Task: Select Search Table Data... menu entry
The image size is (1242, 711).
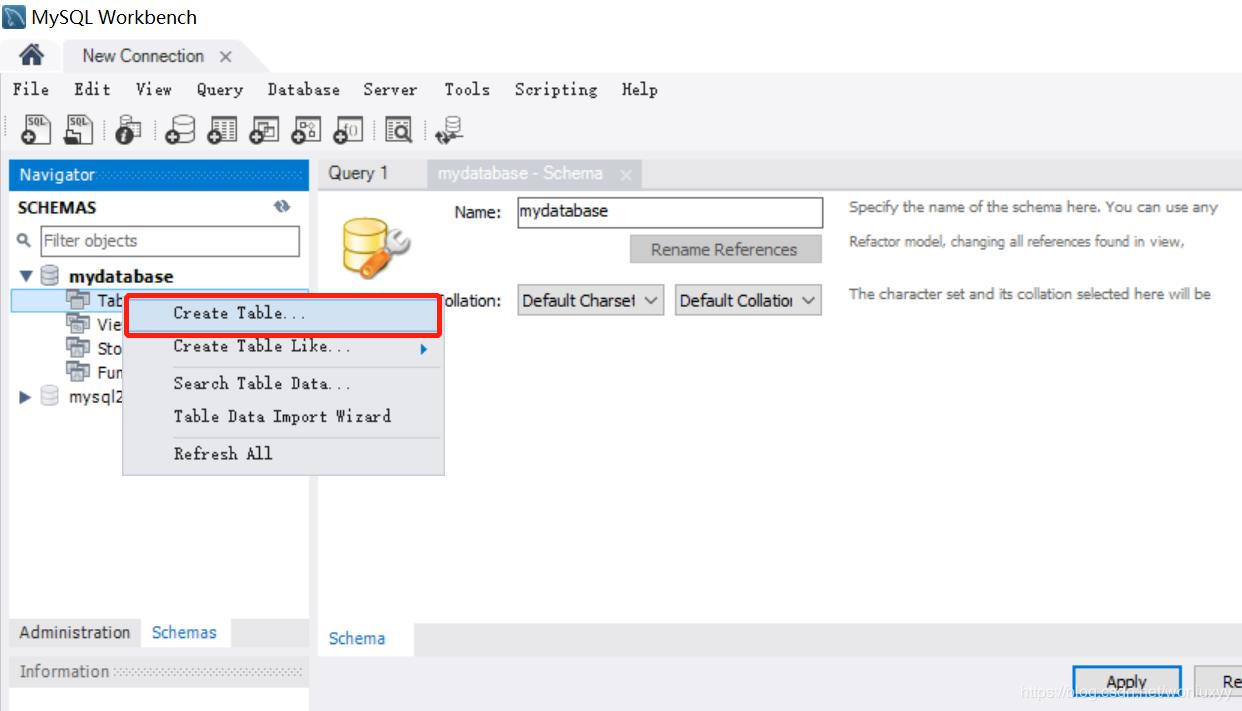Action: (282, 384)
